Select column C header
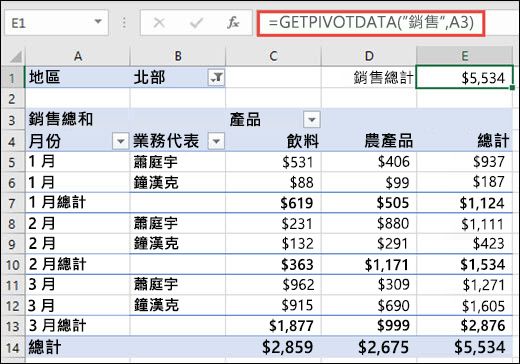This screenshot has height=364, width=520. 273,56
